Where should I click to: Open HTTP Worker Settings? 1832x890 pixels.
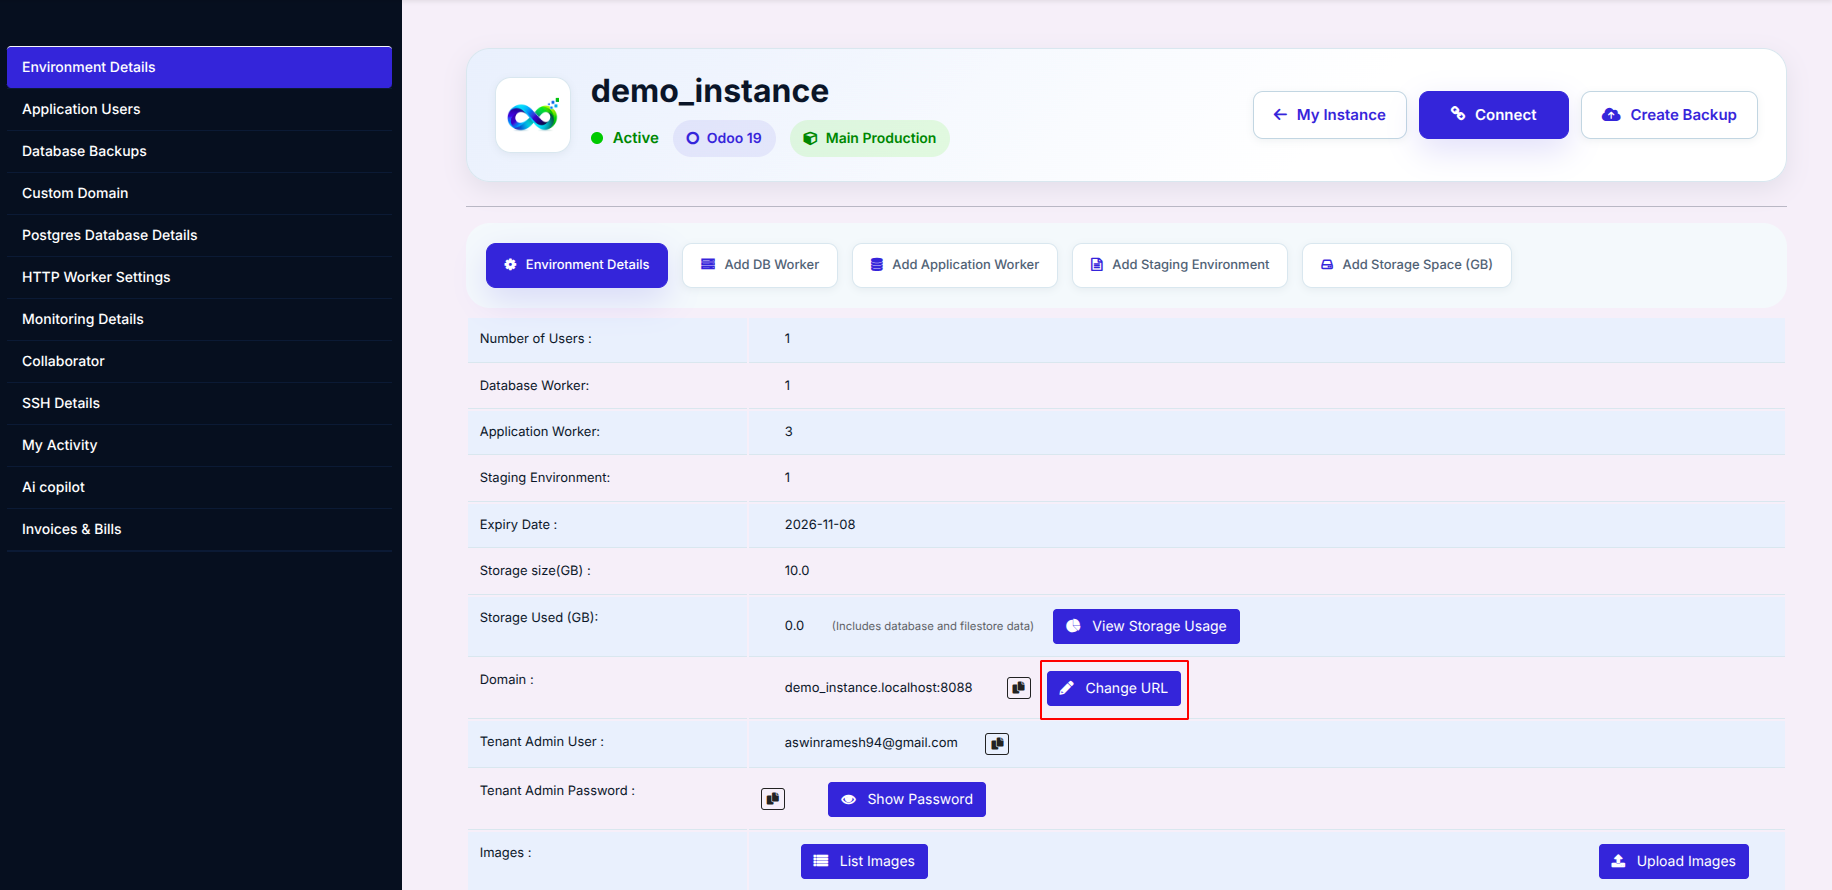(199, 277)
